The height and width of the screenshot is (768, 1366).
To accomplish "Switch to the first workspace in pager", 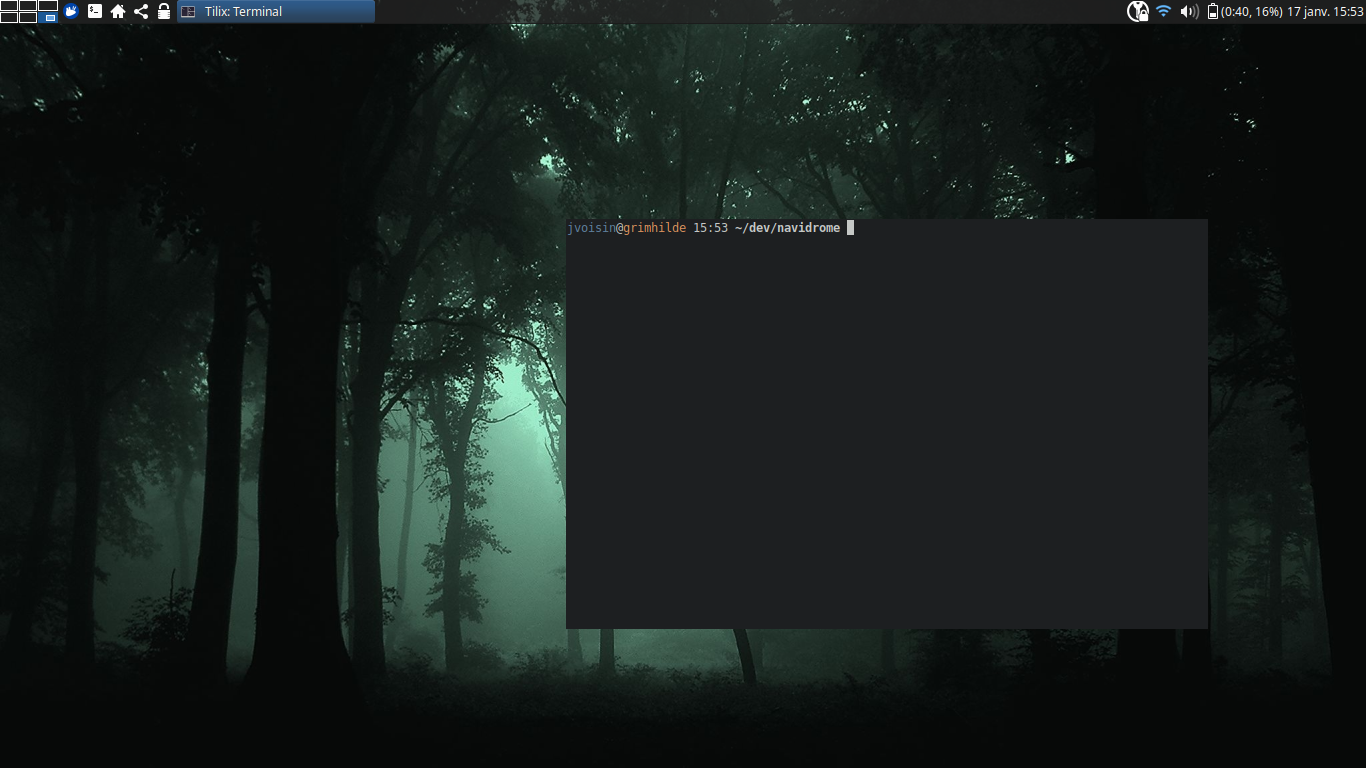I will pyautogui.click(x=9, y=6).
